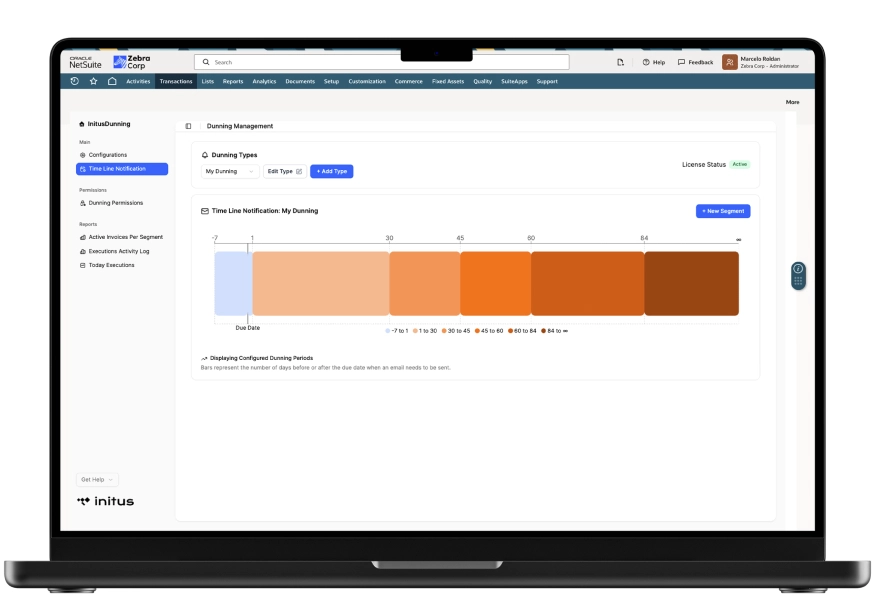Open the Transactions menu

pyautogui.click(x=176, y=81)
